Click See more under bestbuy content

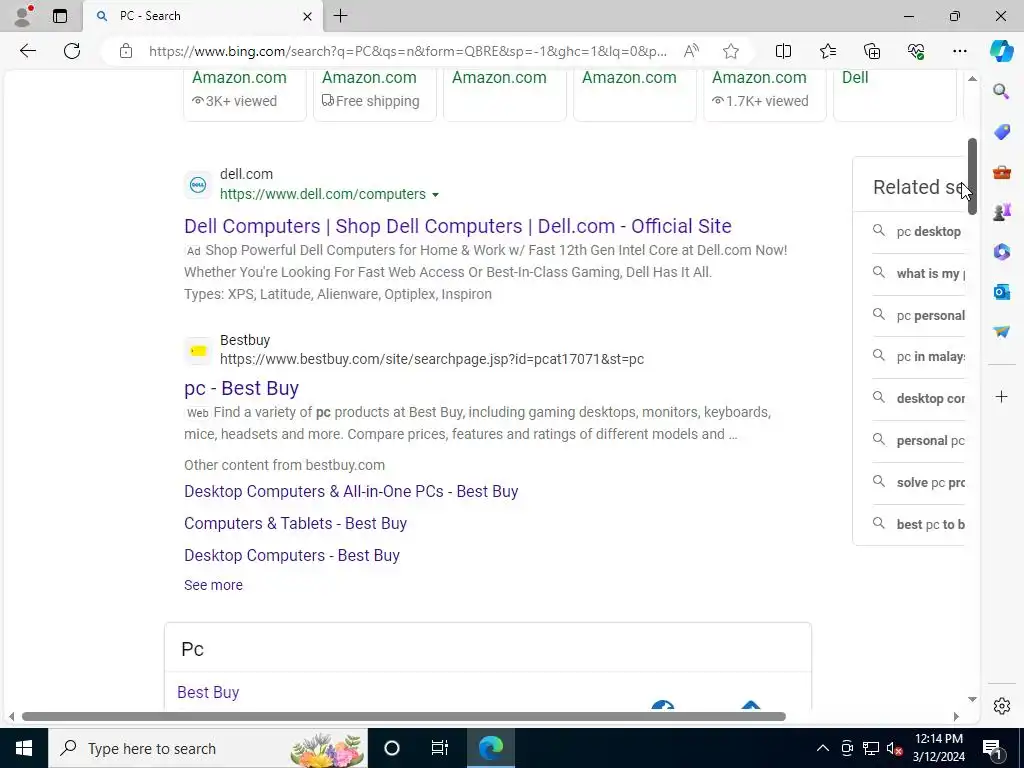tap(213, 585)
